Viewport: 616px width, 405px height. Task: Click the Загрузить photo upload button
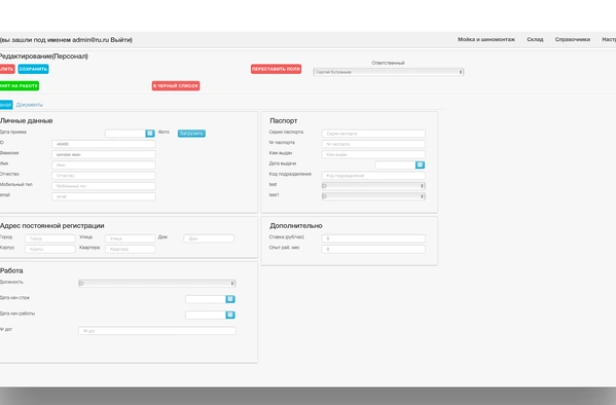tap(191, 133)
